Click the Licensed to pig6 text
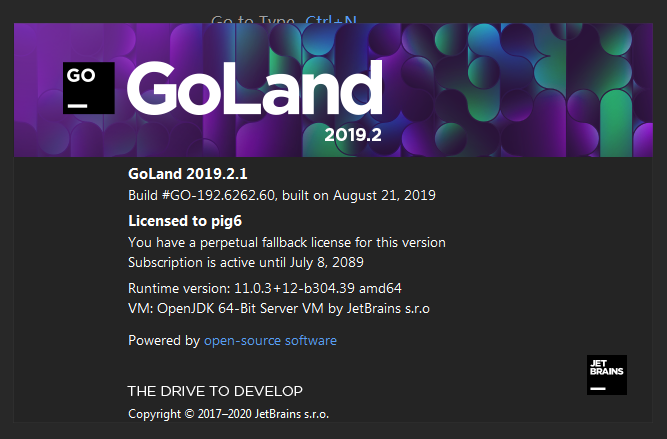Screen dimensions: 667x439 185,221
